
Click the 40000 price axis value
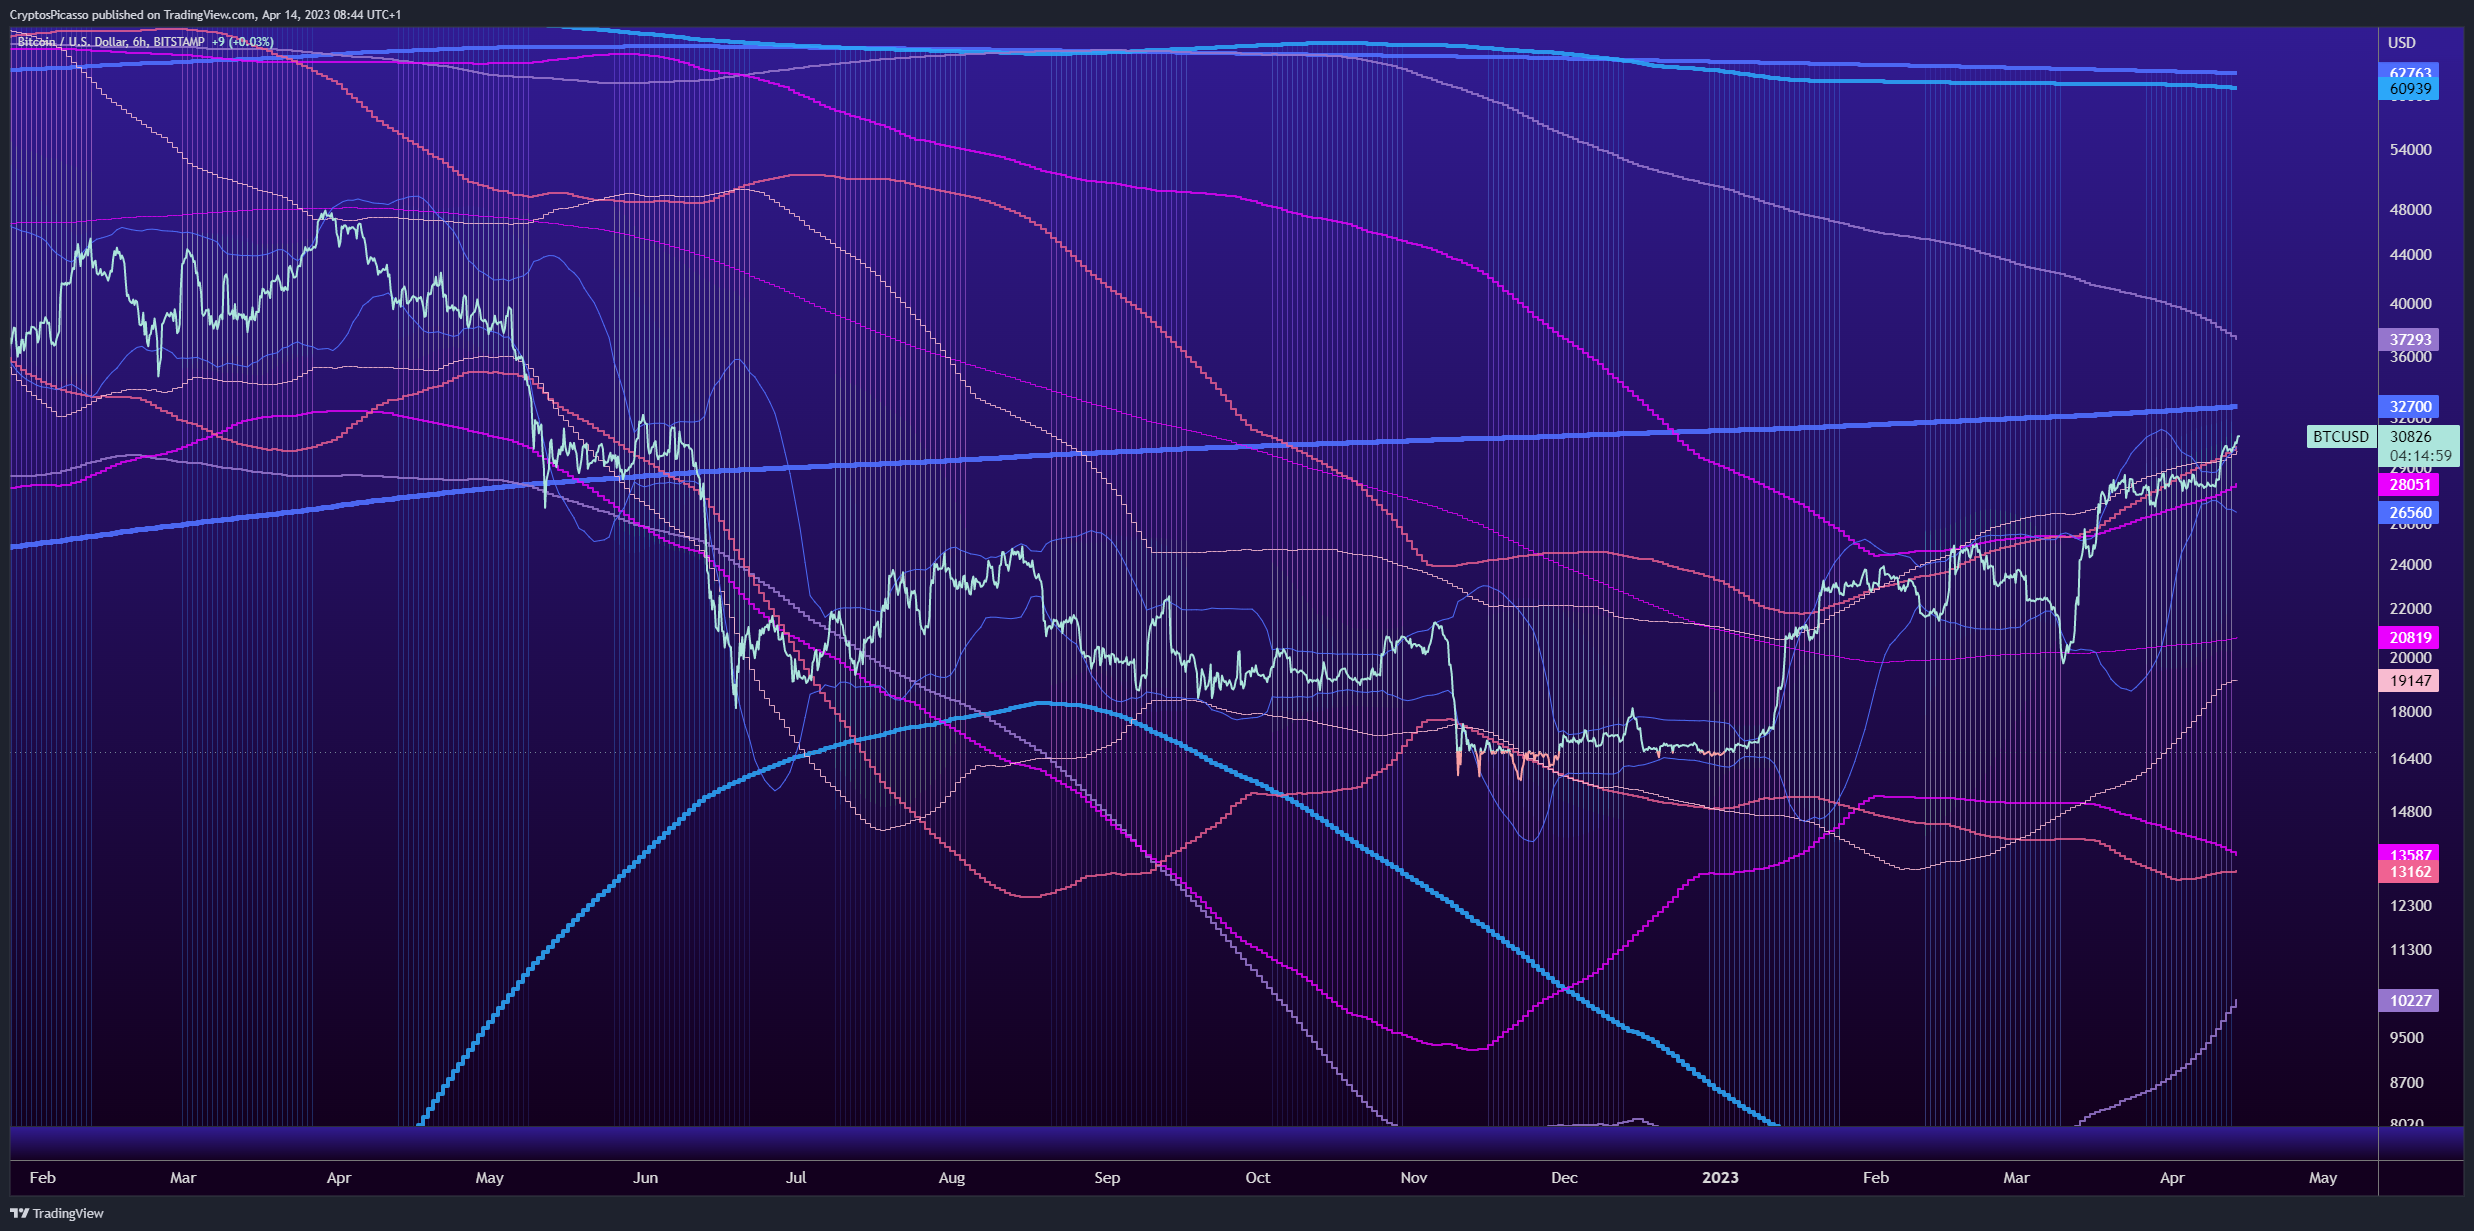pos(2410,303)
